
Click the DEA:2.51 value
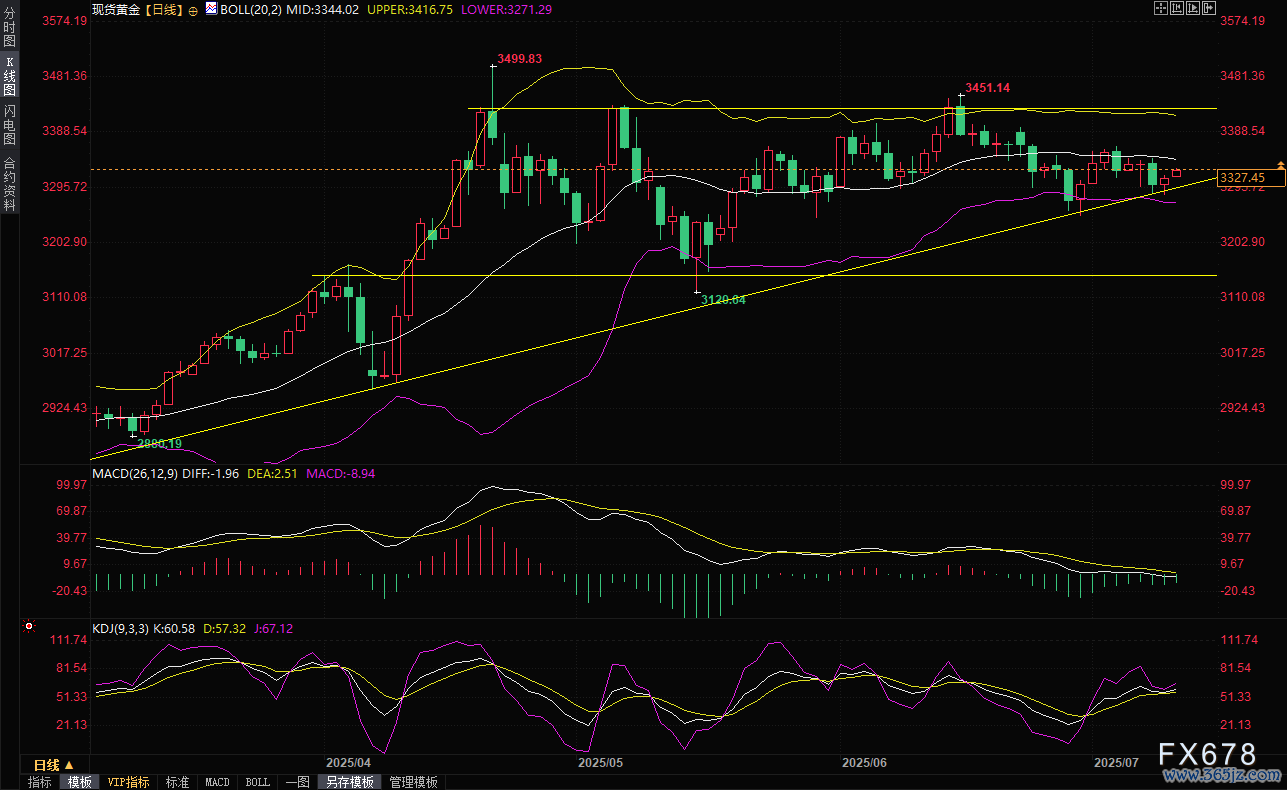click(x=273, y=472)
